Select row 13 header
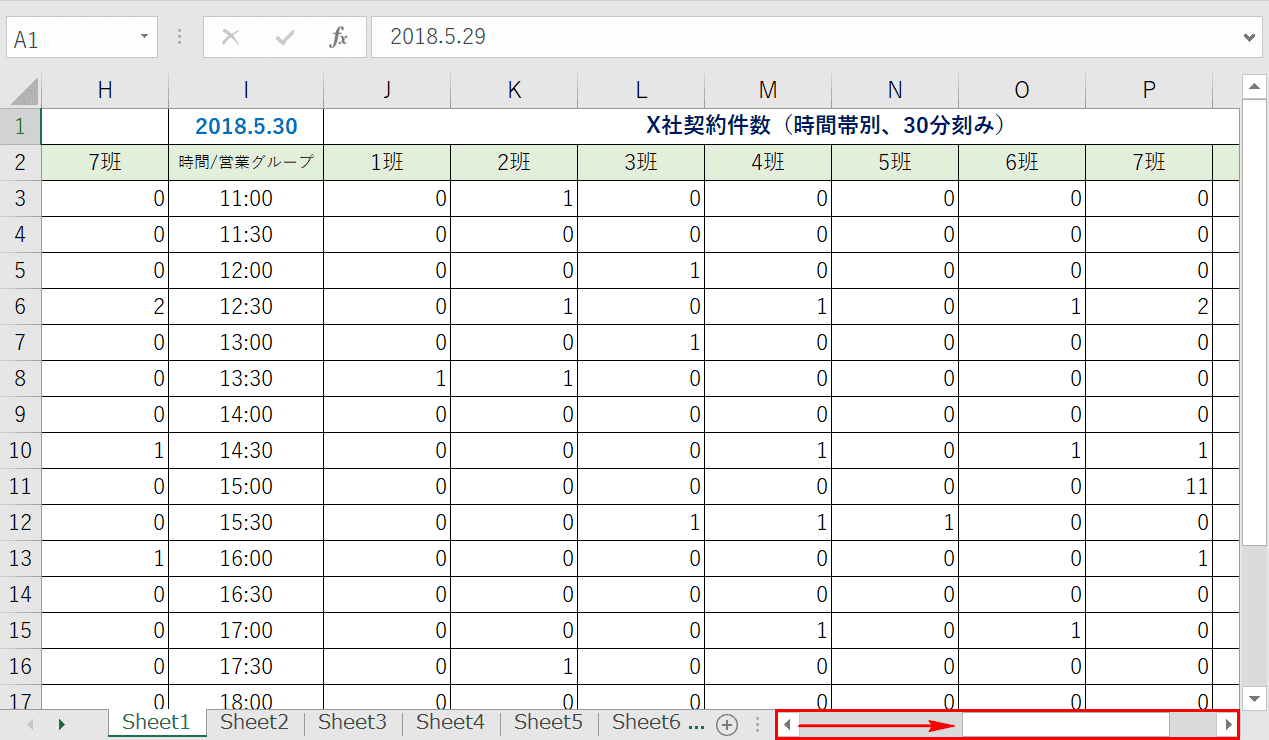Viewport: 1269px width, 740px height. tap(21, 558)
